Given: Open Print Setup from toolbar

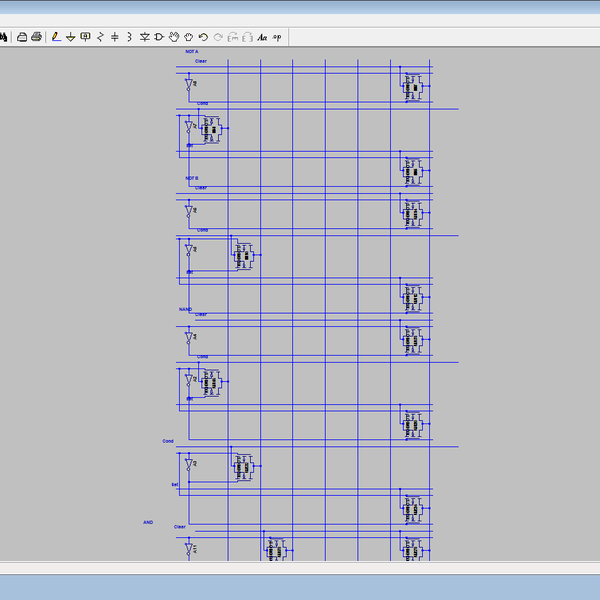Looking at the screenshot, I should (x=22, y=37).
